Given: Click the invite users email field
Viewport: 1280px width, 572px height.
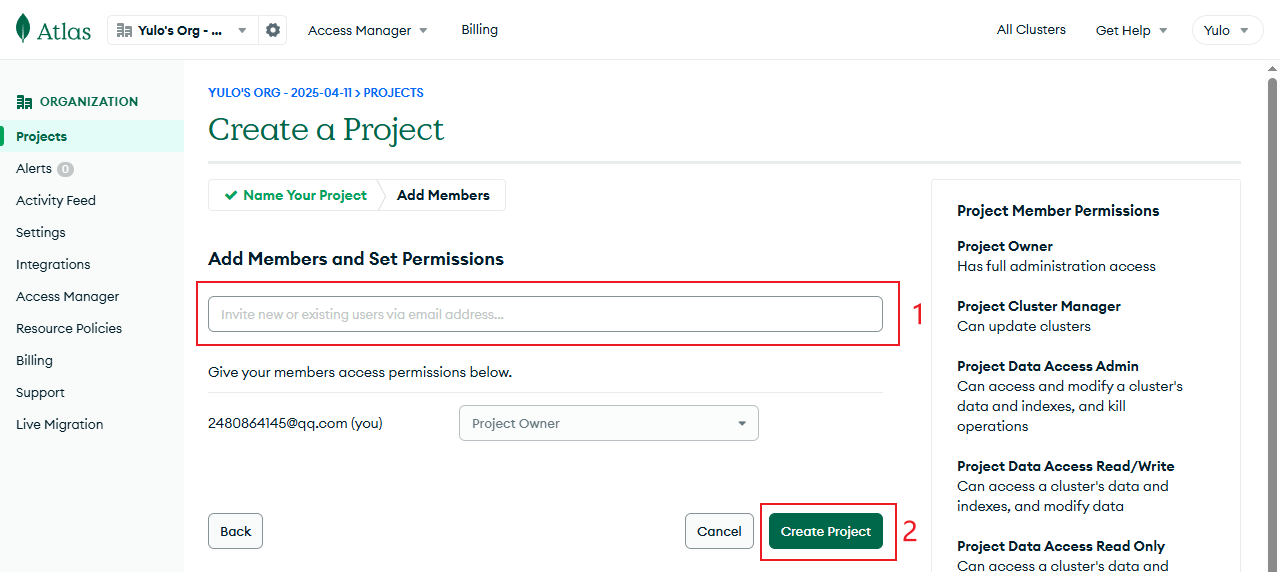Looking at the screenshot, I should (x=545, y=314).
